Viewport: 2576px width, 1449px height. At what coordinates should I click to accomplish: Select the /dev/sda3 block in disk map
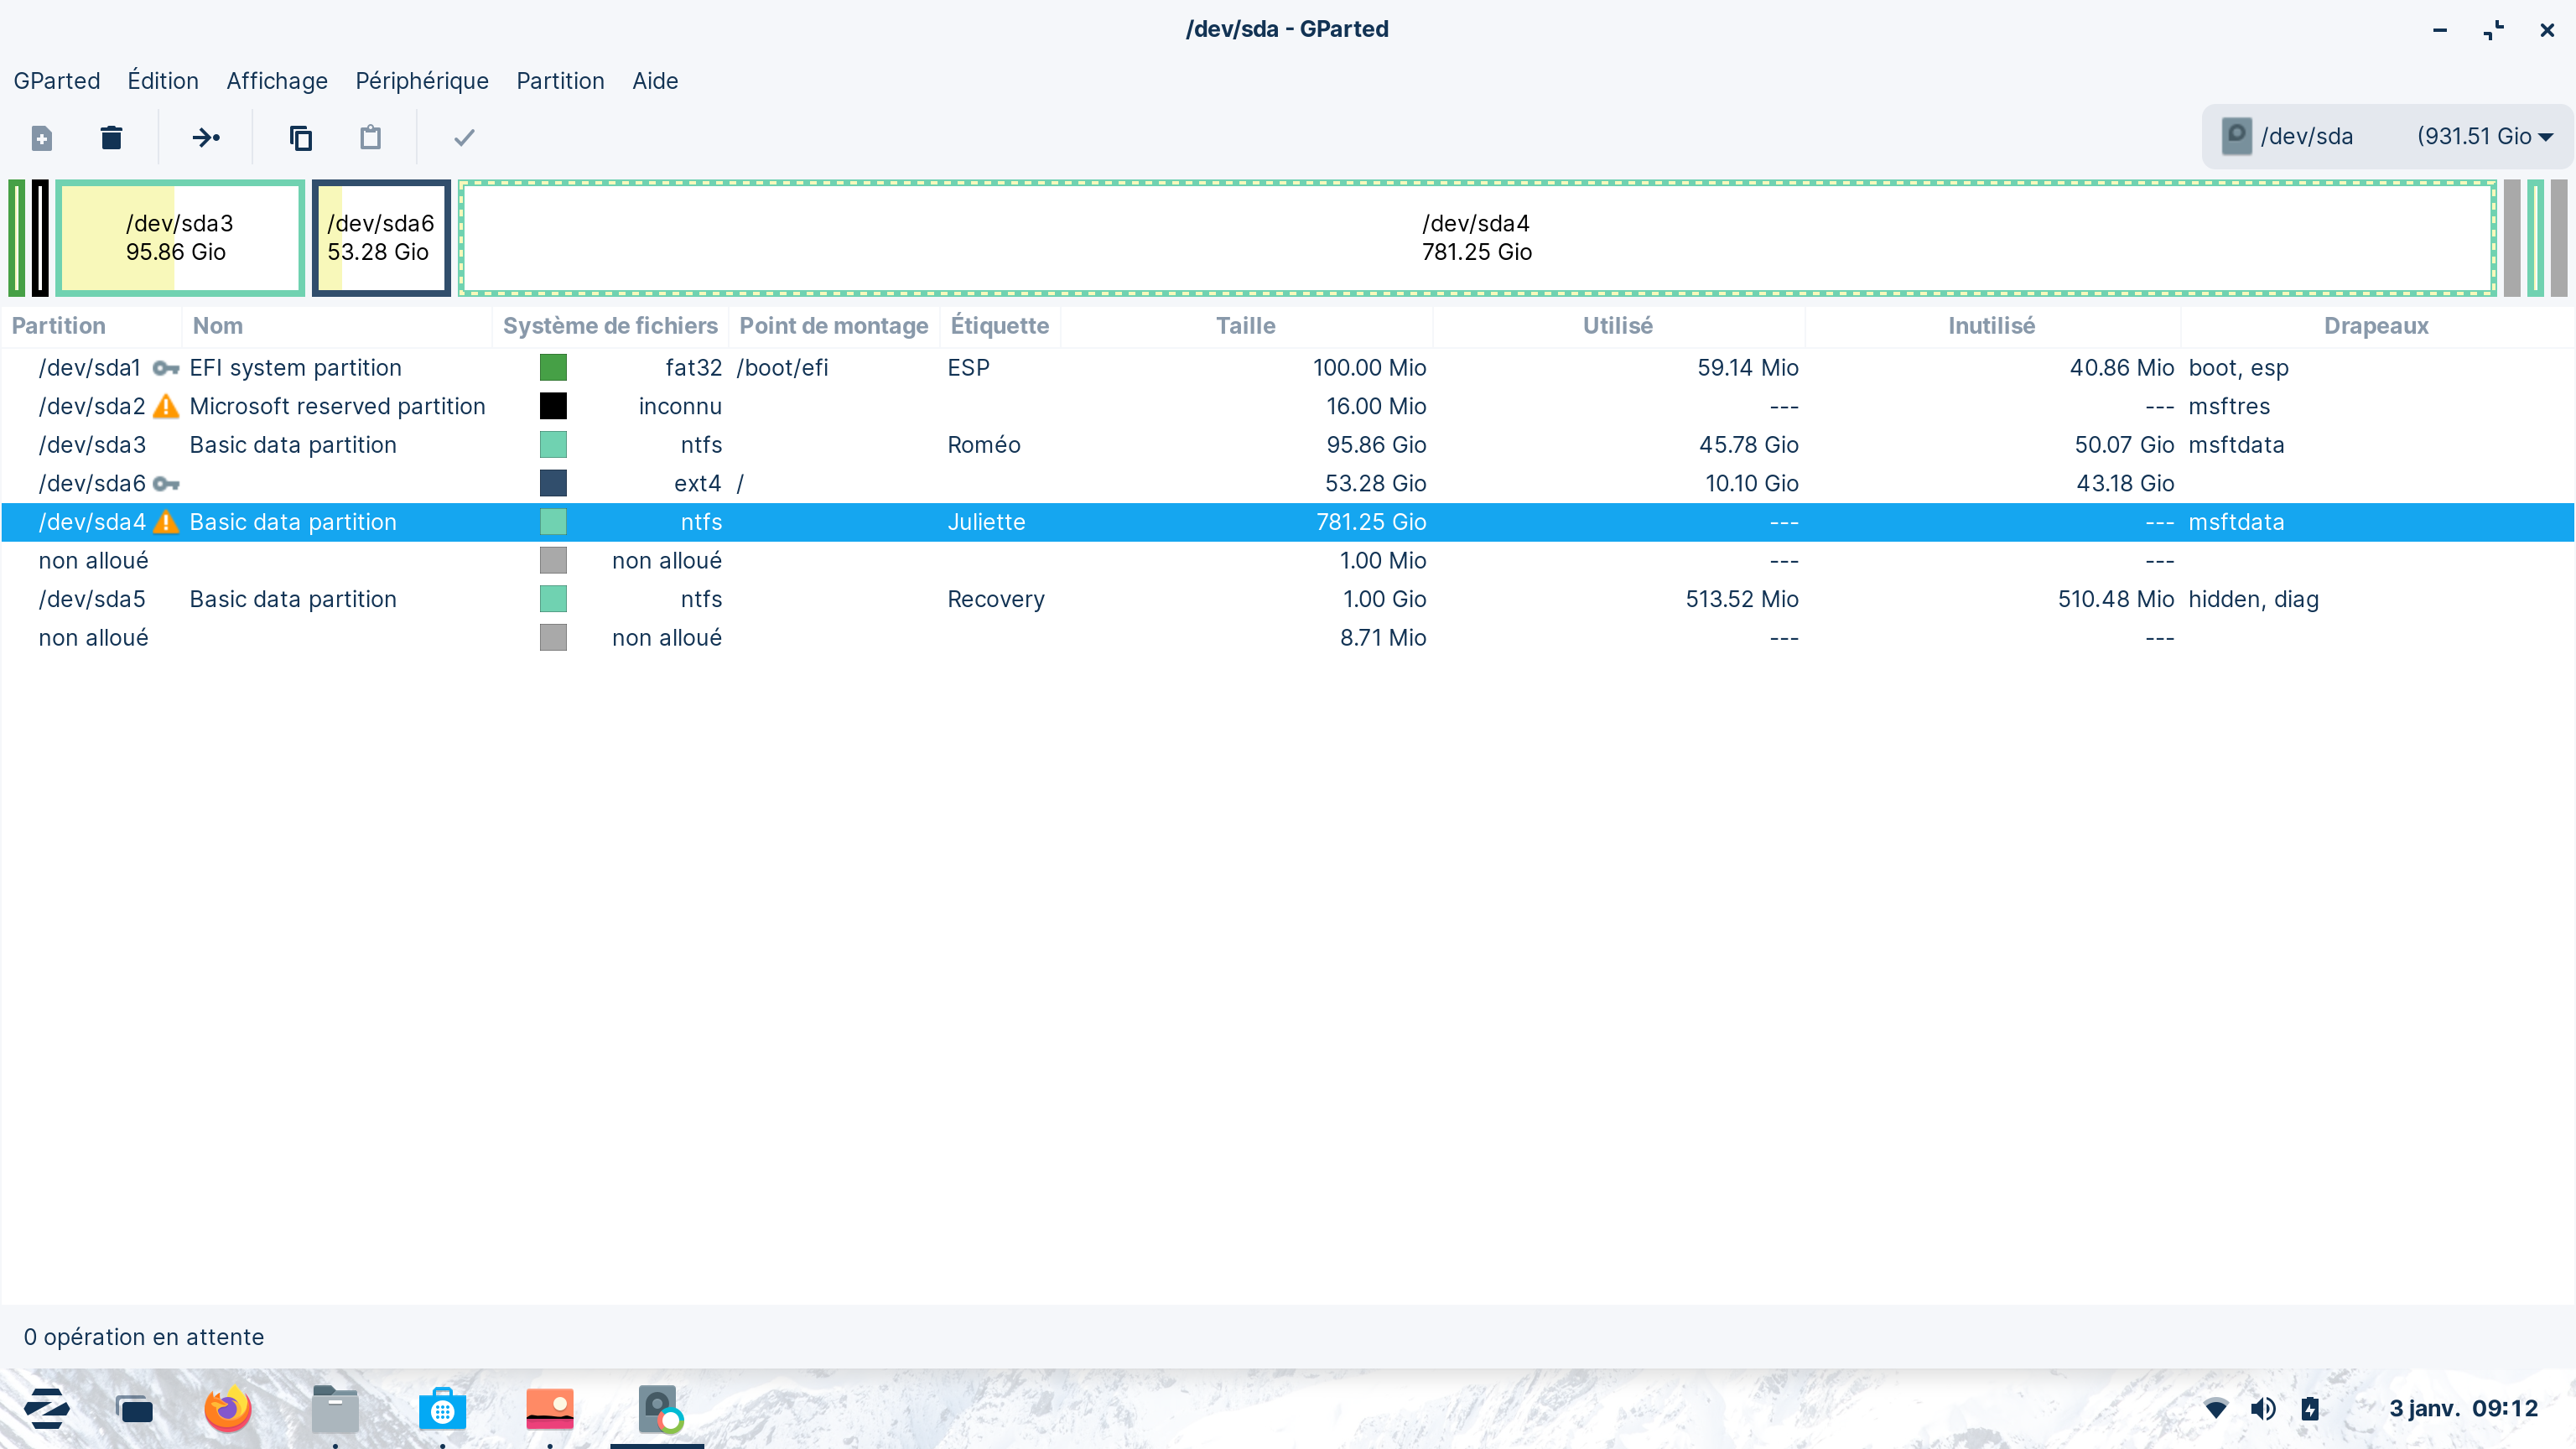coord(180,238)
